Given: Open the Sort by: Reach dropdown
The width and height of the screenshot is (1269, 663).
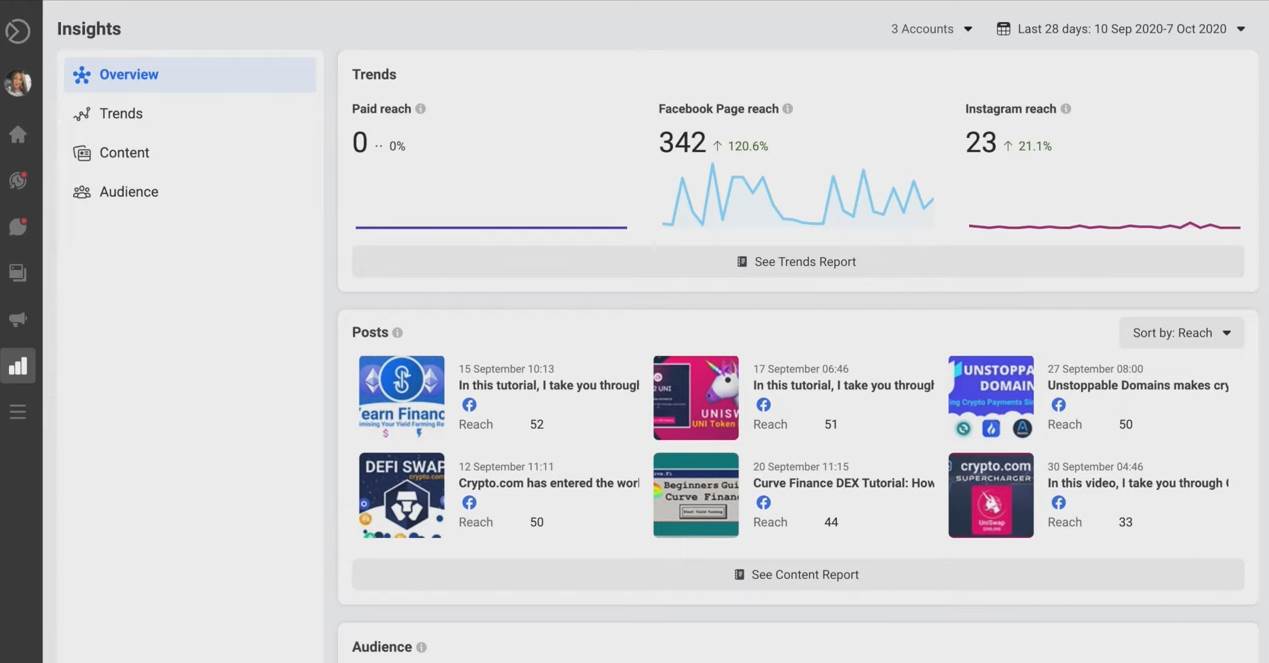Looking at the screenshot, I should click(1181, 333).
